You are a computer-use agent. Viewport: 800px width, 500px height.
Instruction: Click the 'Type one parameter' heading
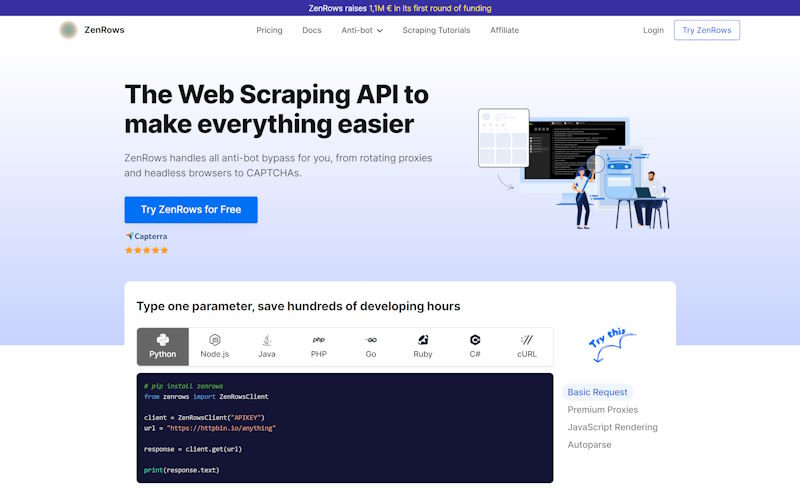(x=298, y=306)
